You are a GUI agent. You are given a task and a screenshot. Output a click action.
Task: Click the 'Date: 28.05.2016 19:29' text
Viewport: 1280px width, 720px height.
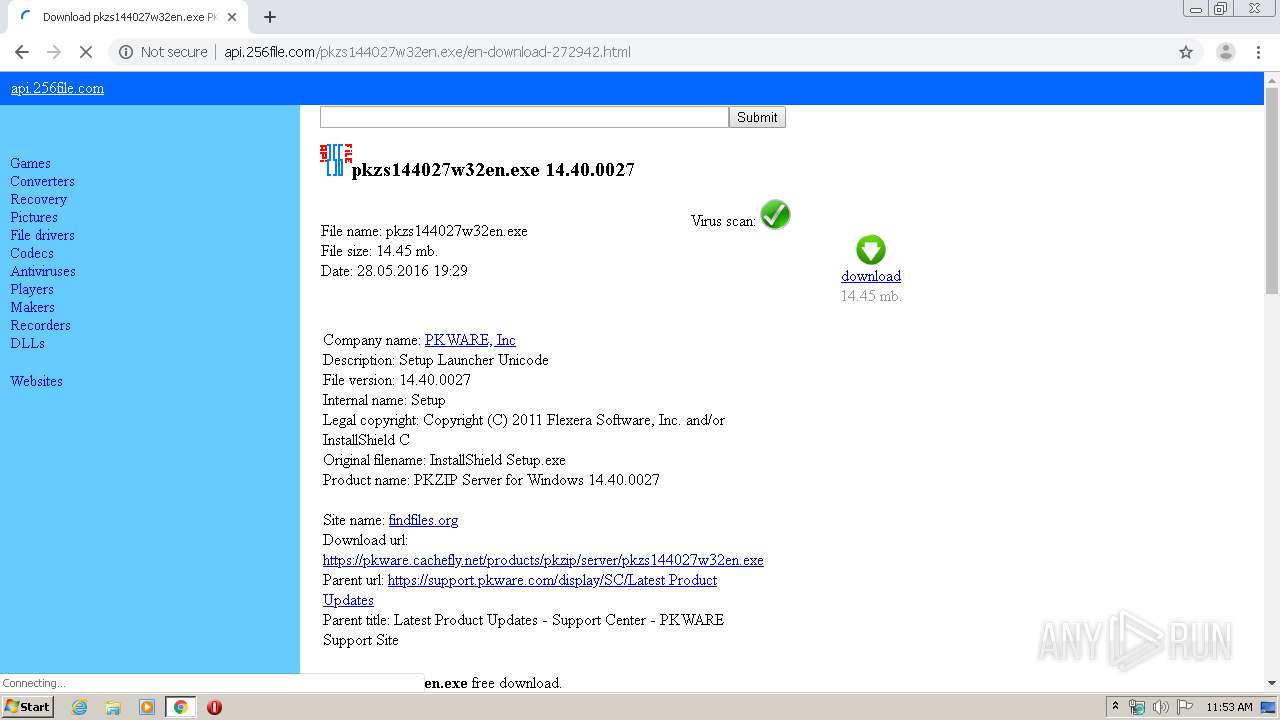pyautogui.click(x=394, y=271)
